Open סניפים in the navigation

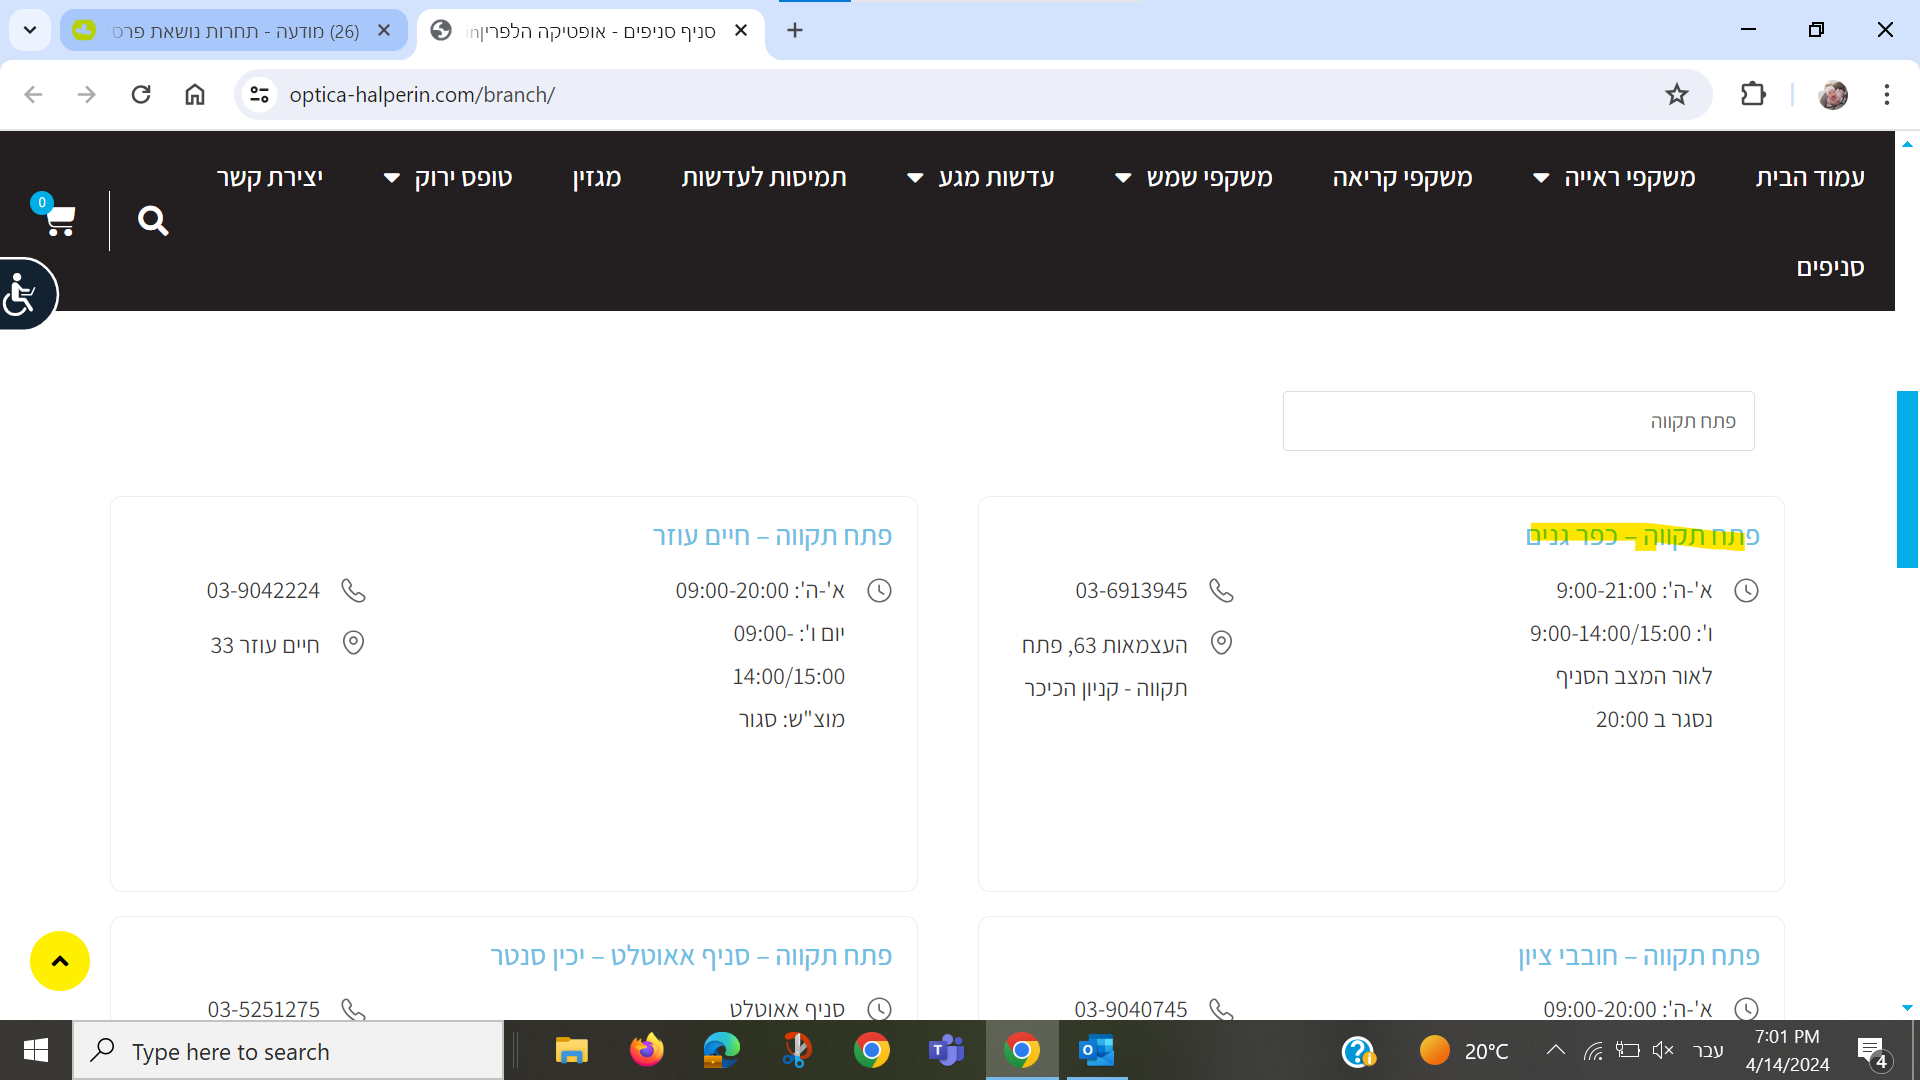click(x=1831, y=267)
